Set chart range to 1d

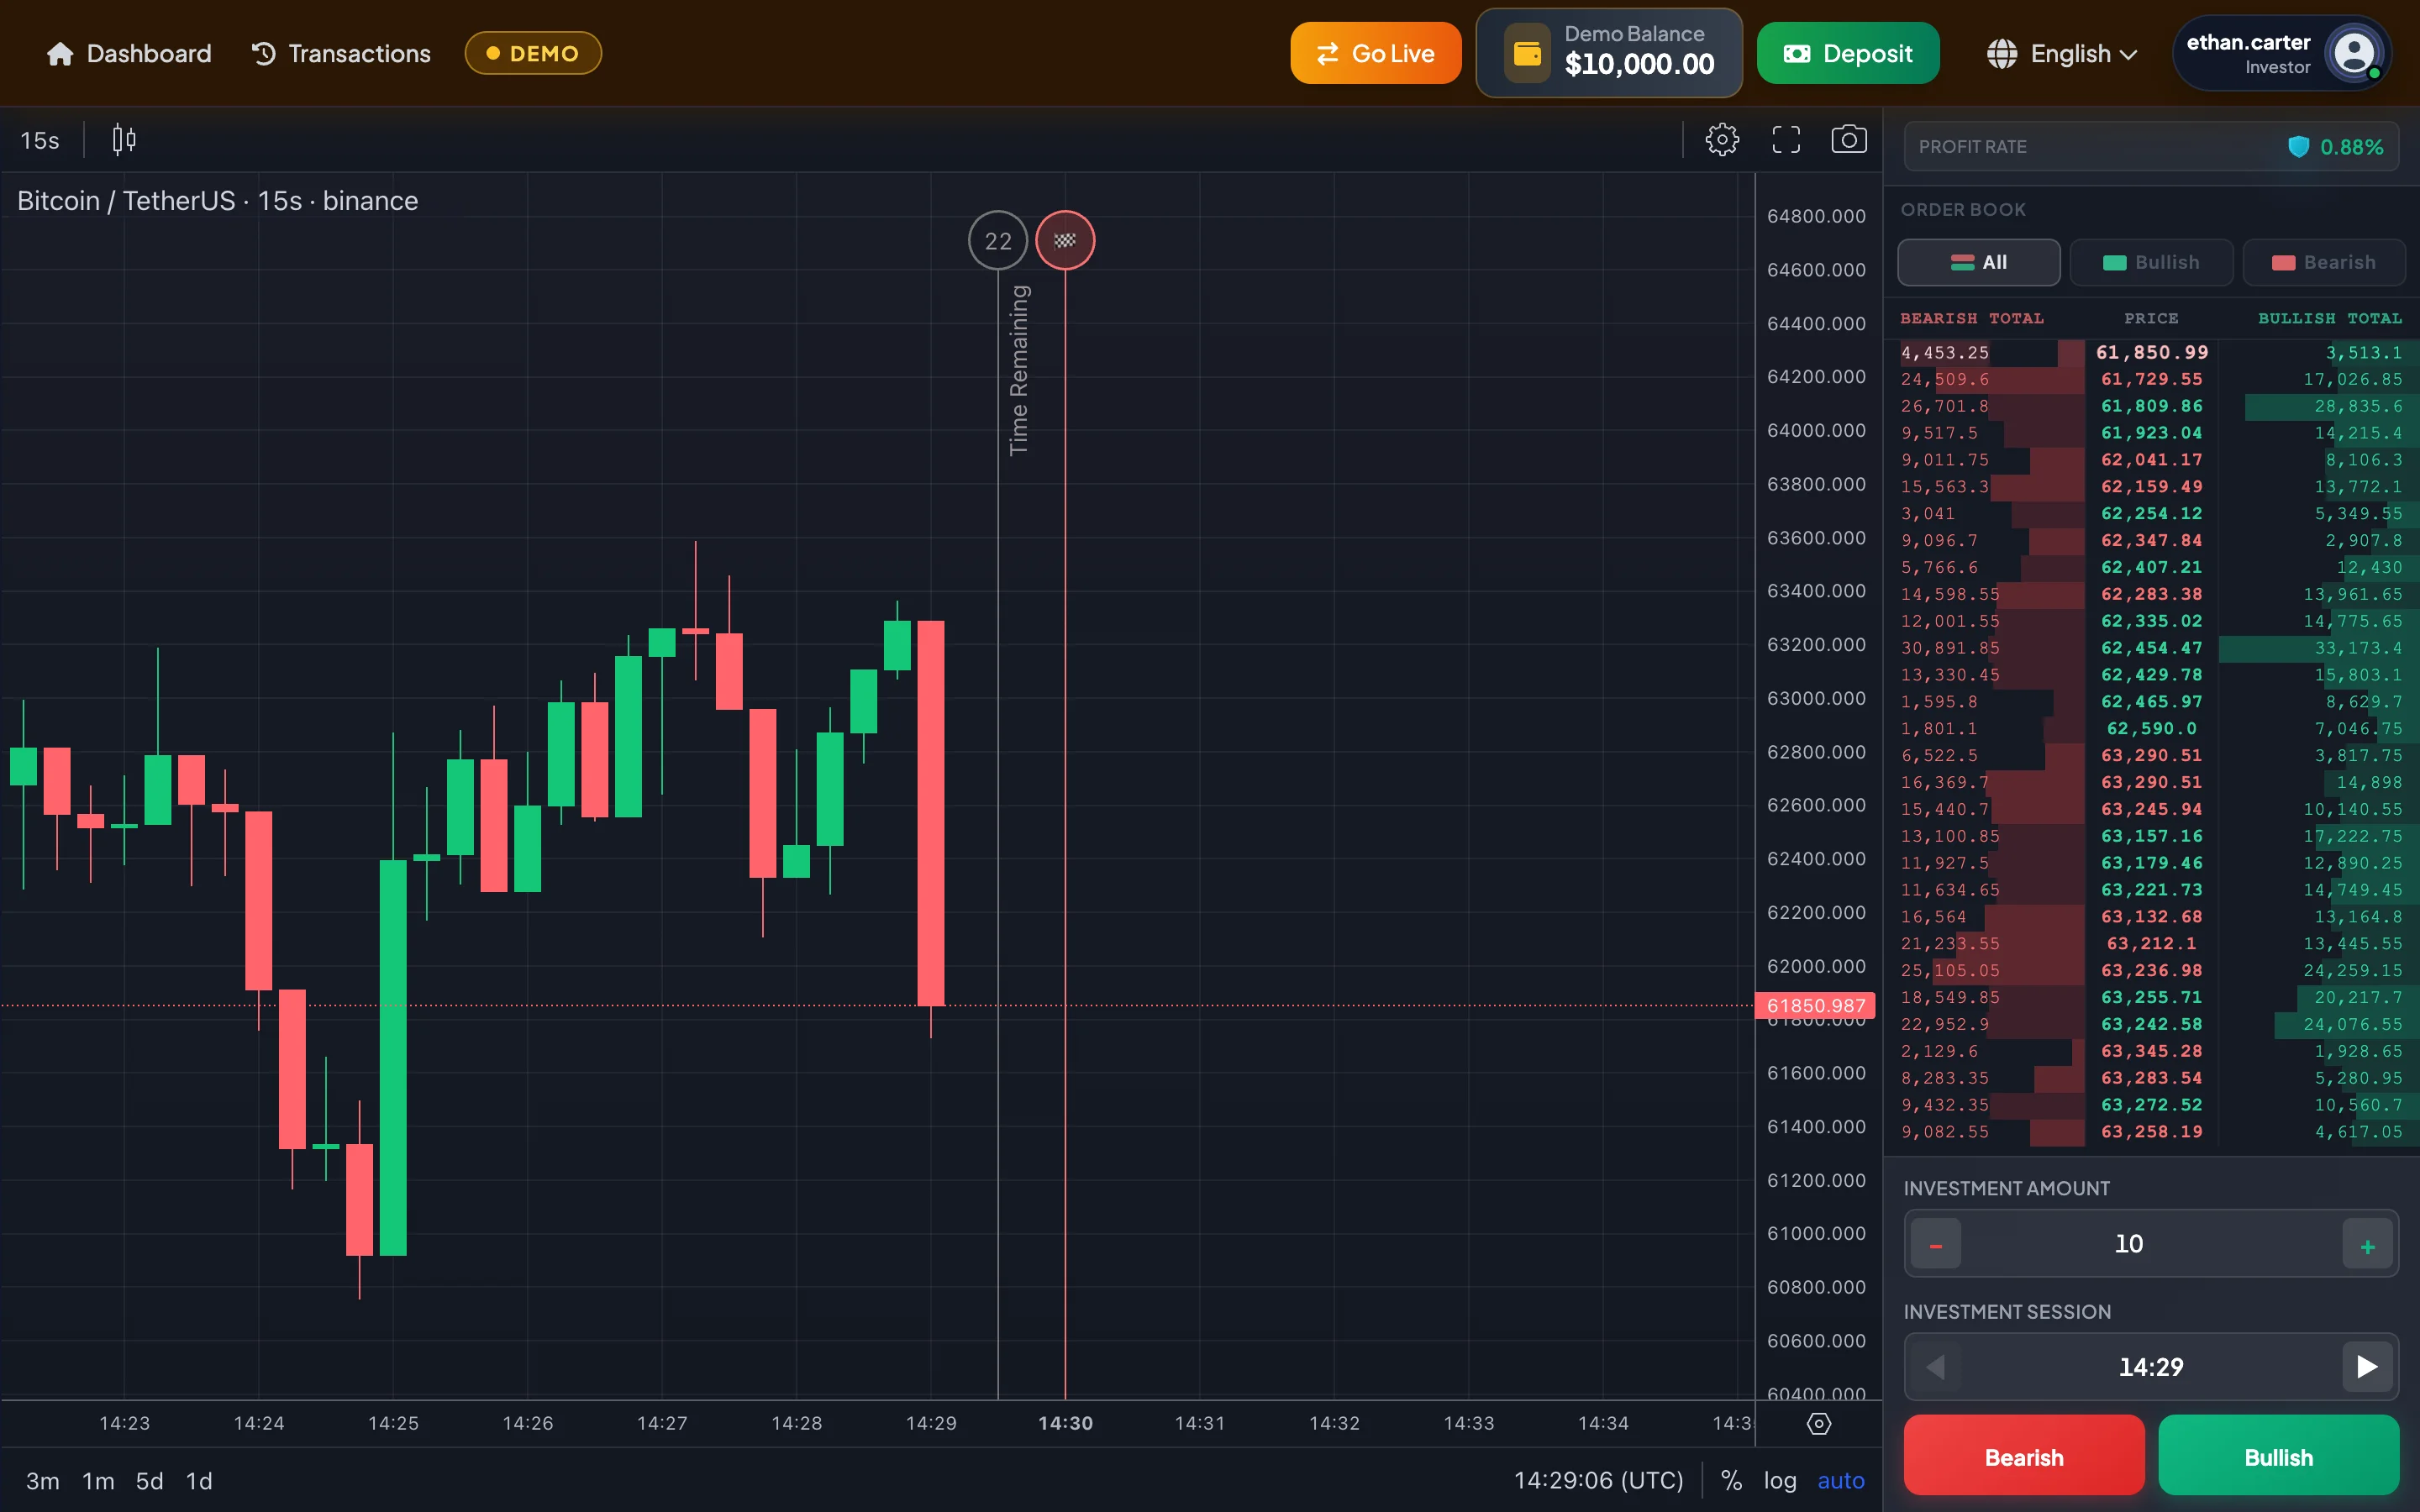(x=199, y=1481)
